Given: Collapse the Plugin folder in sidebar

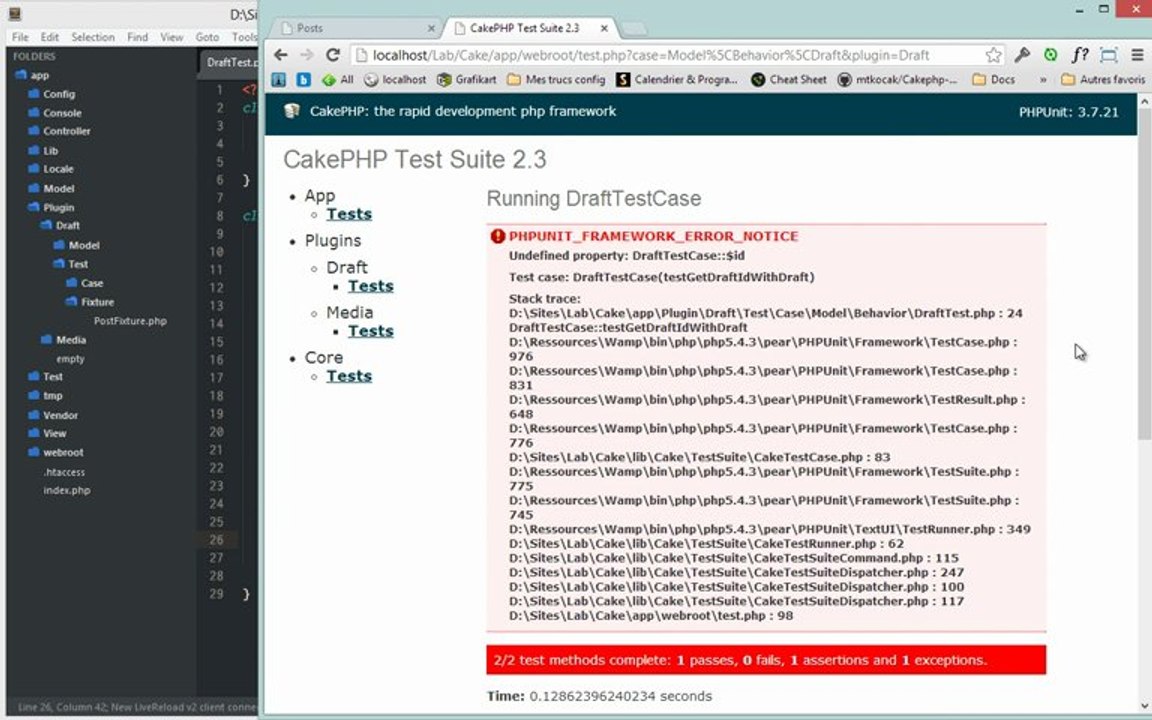Looking at the screenshot, I should (51, 207).
